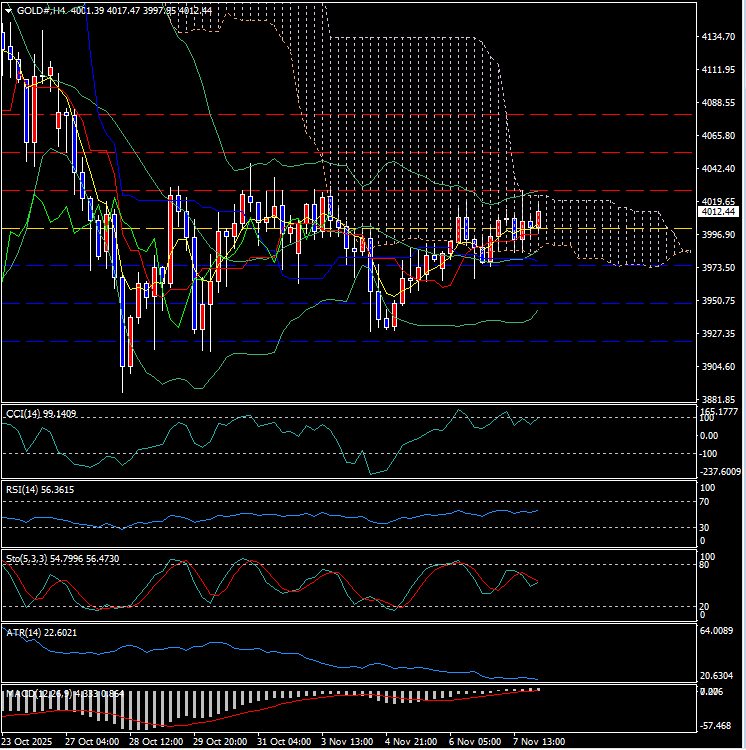Click the 31 Oct 04:00 time label
The image size is (746, 750).
coord(285,742)
